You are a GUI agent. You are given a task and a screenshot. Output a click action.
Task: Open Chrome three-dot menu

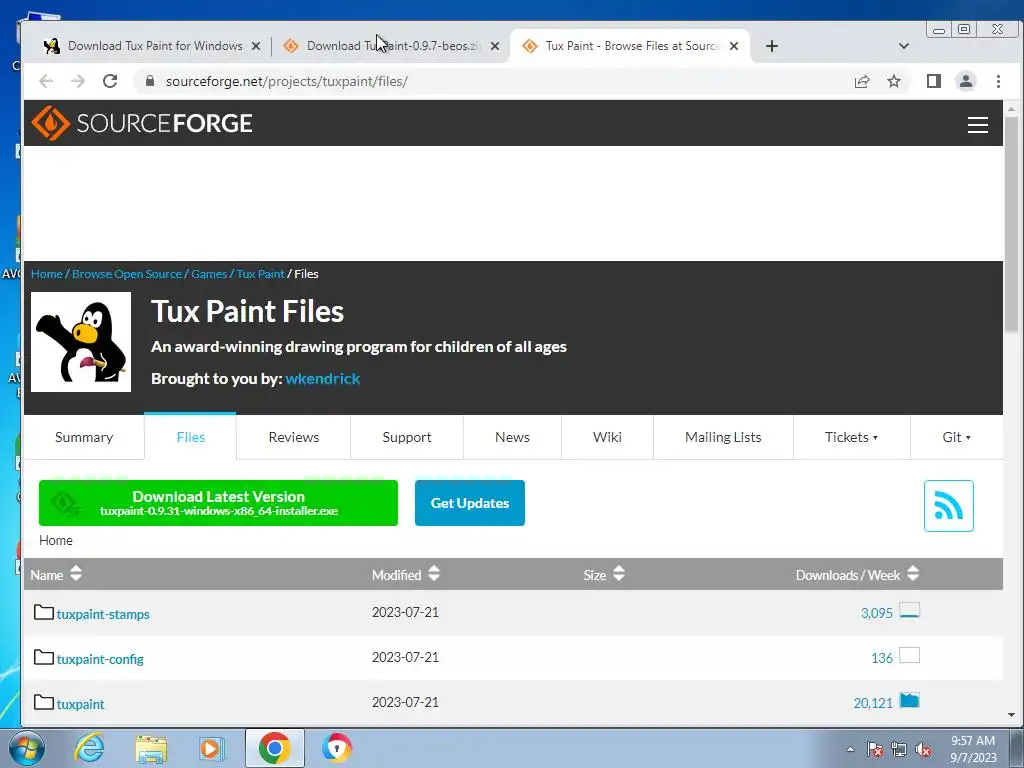(x=998, y=81)
